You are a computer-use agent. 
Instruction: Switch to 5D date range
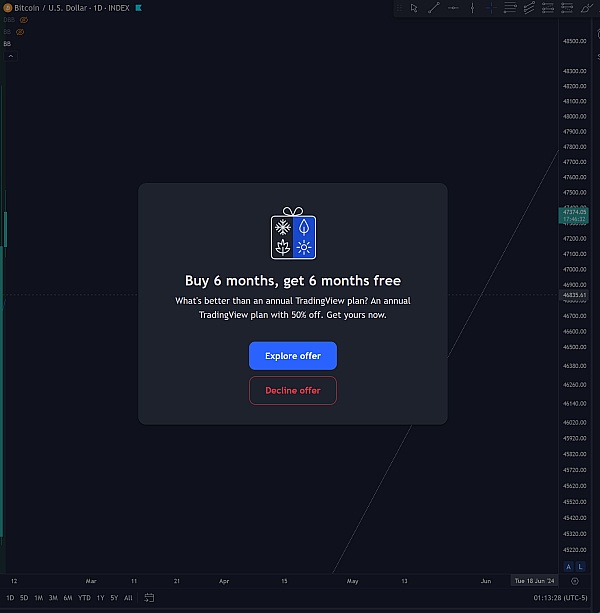(24, 598)
